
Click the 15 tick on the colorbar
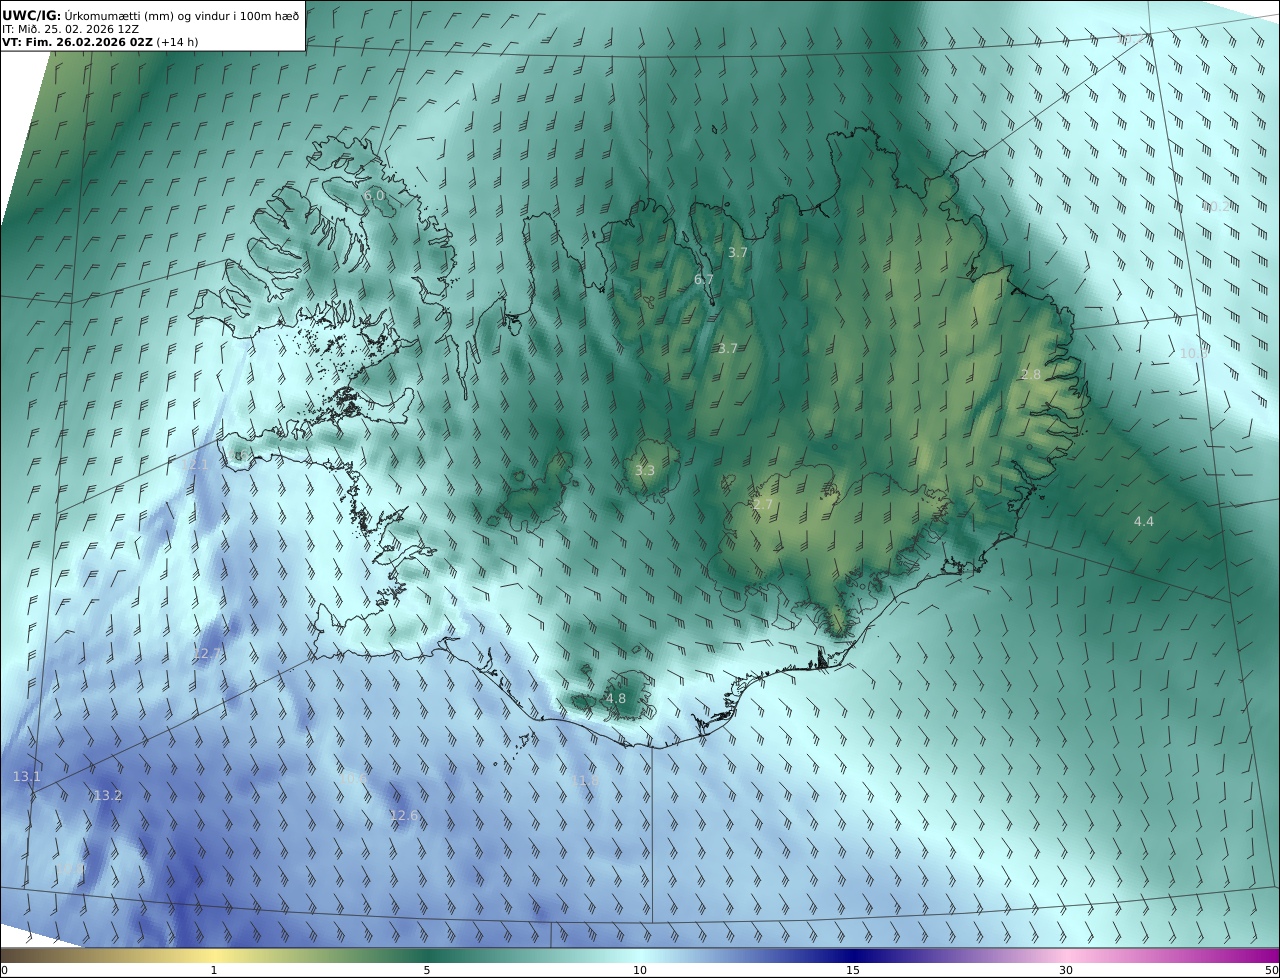click(853, 970)
